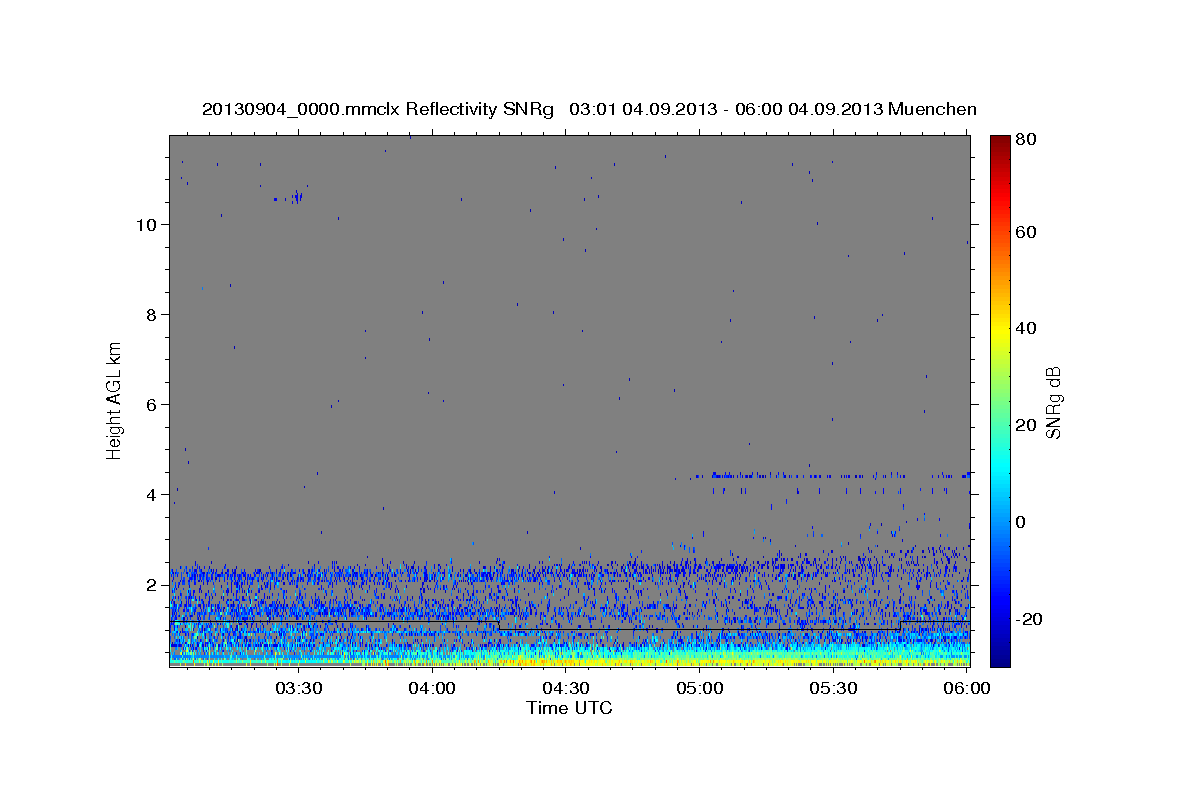The width and height of the screenshot is (1200, 800).
Task: Click the 06:00 time tick label
Action: tap(967, 689)
